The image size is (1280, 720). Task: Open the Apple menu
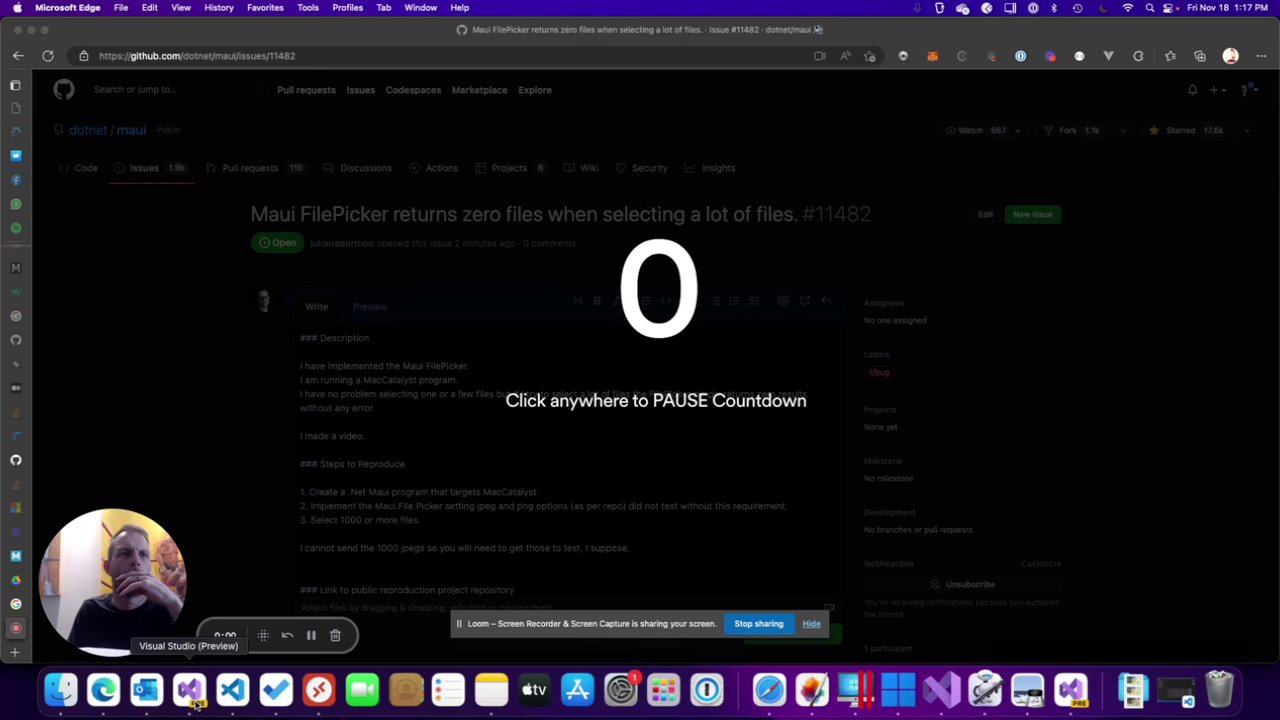(x=17, y=8)
